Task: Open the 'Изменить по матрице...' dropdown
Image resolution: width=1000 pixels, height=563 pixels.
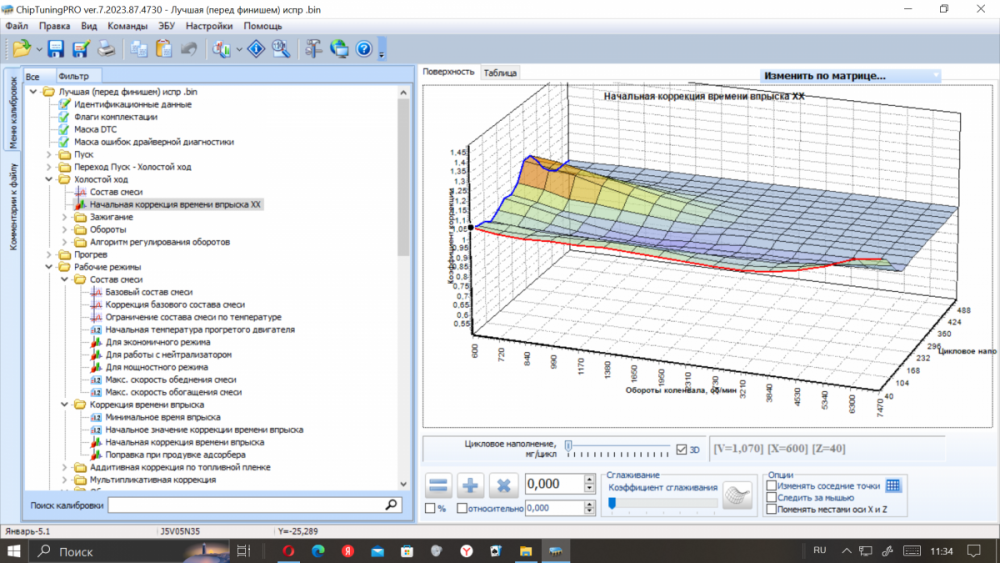Action: click(850, 75)
